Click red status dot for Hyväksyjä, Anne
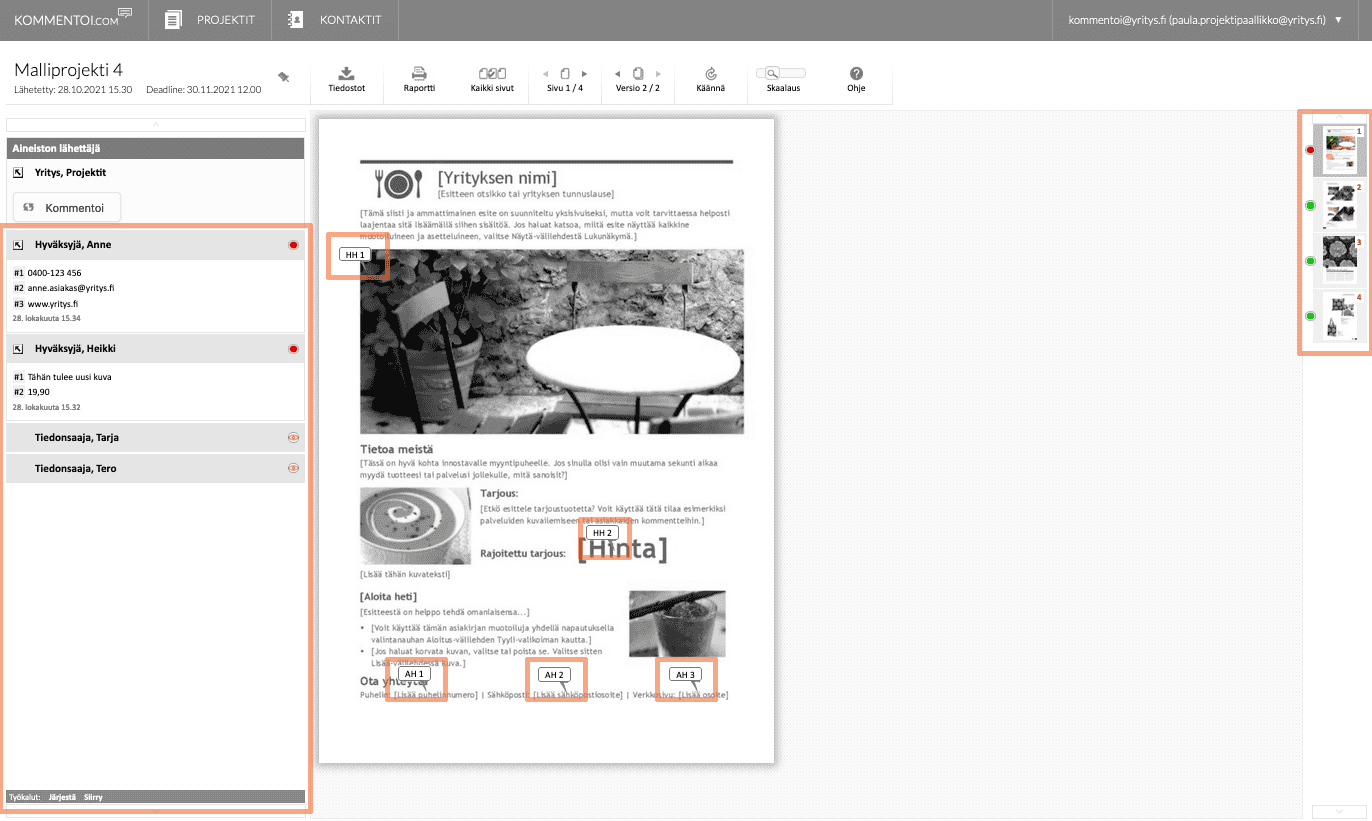This screenshot has width=1372, height=821. [293, 245]
